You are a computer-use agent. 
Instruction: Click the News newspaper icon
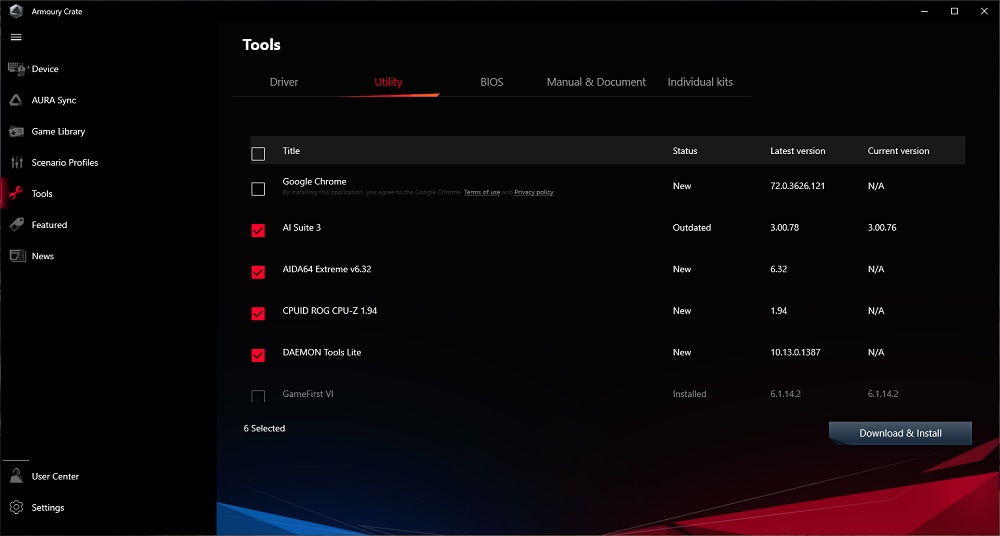pyautogui.click(x=17, y=256)
